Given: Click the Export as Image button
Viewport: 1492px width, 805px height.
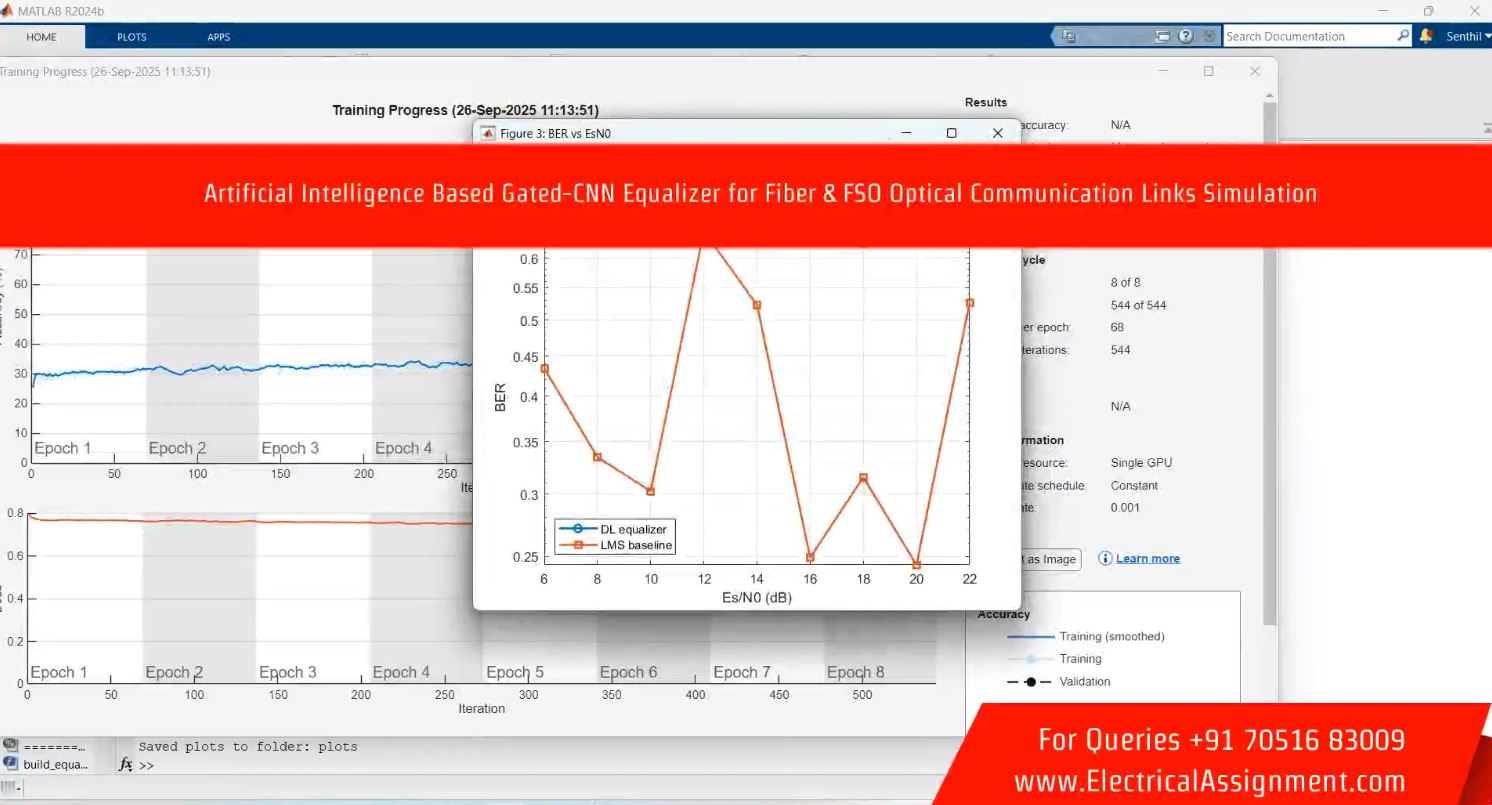Looking at the screenshot, I should coord(1052,559).
